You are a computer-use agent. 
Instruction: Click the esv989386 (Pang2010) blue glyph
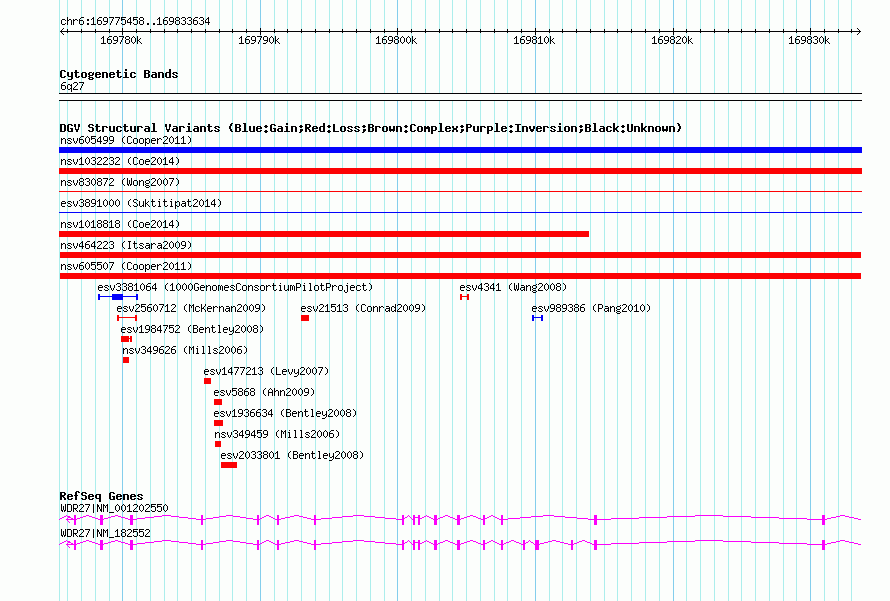pos(538,318)
